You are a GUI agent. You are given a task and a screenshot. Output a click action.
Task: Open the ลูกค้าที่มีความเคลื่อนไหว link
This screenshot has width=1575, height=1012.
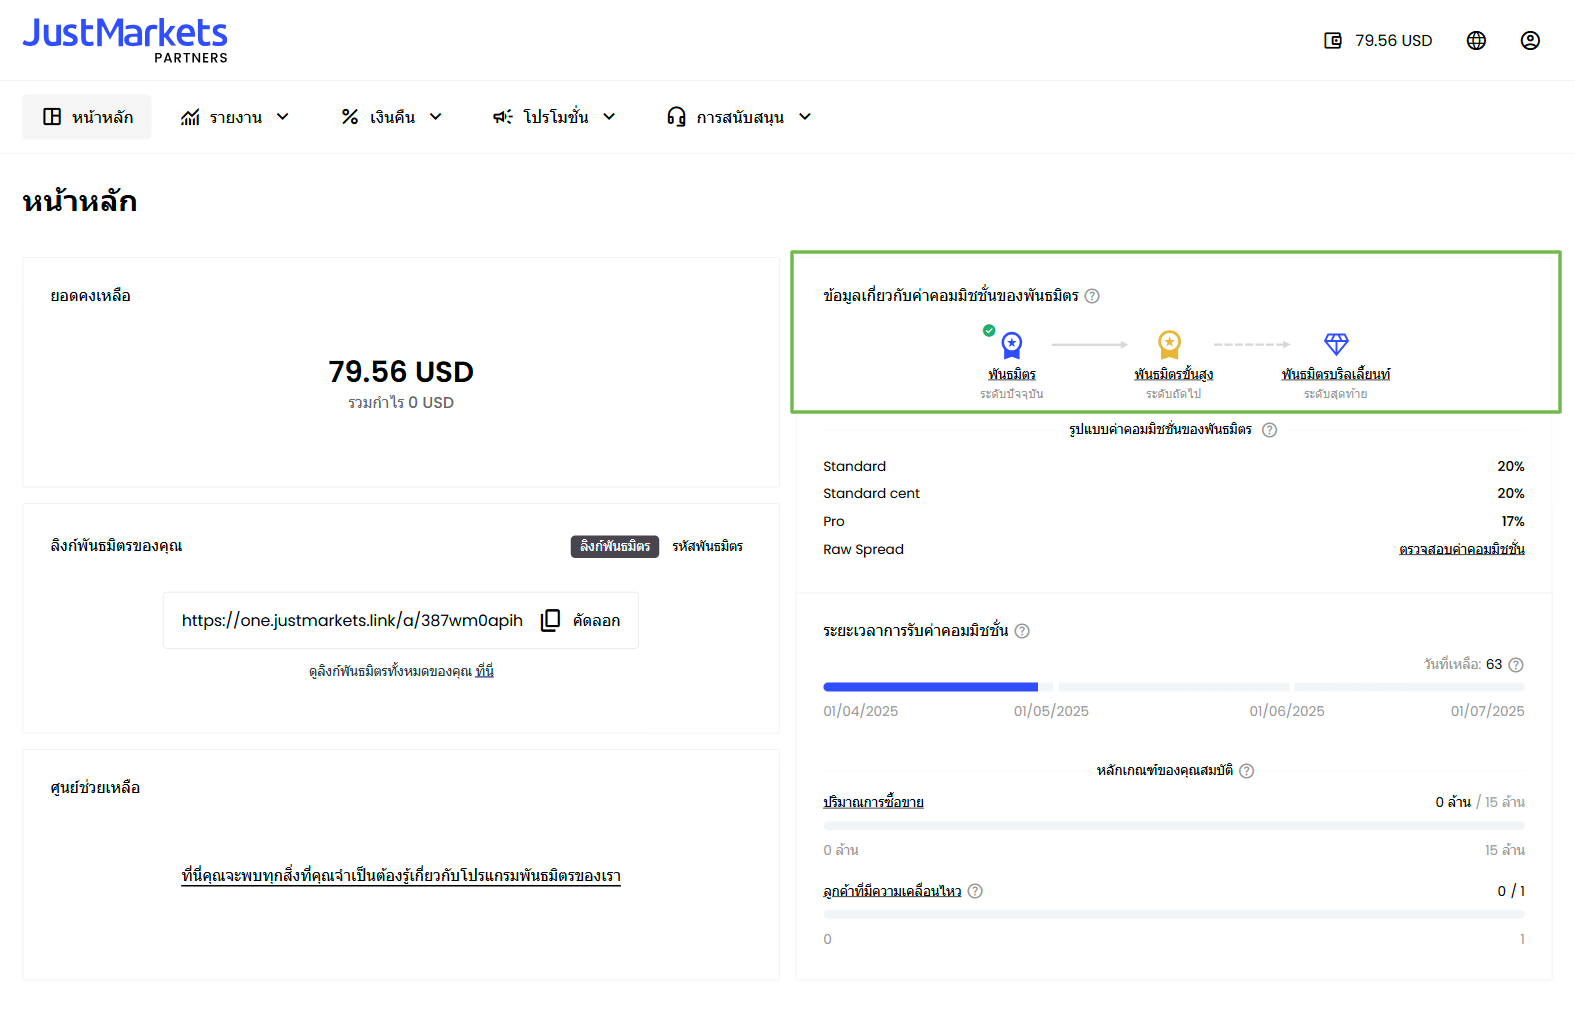892,891
